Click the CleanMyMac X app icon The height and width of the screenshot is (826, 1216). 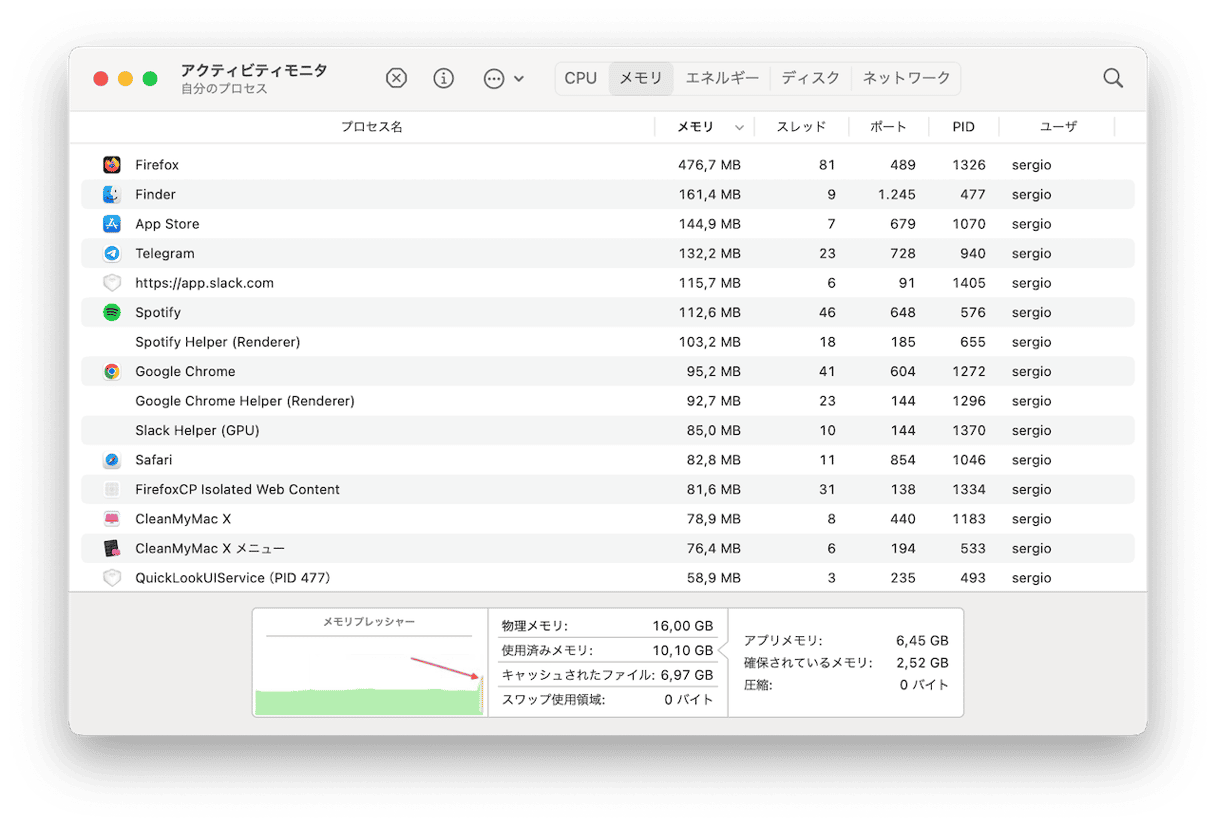[x=112, y=519]
